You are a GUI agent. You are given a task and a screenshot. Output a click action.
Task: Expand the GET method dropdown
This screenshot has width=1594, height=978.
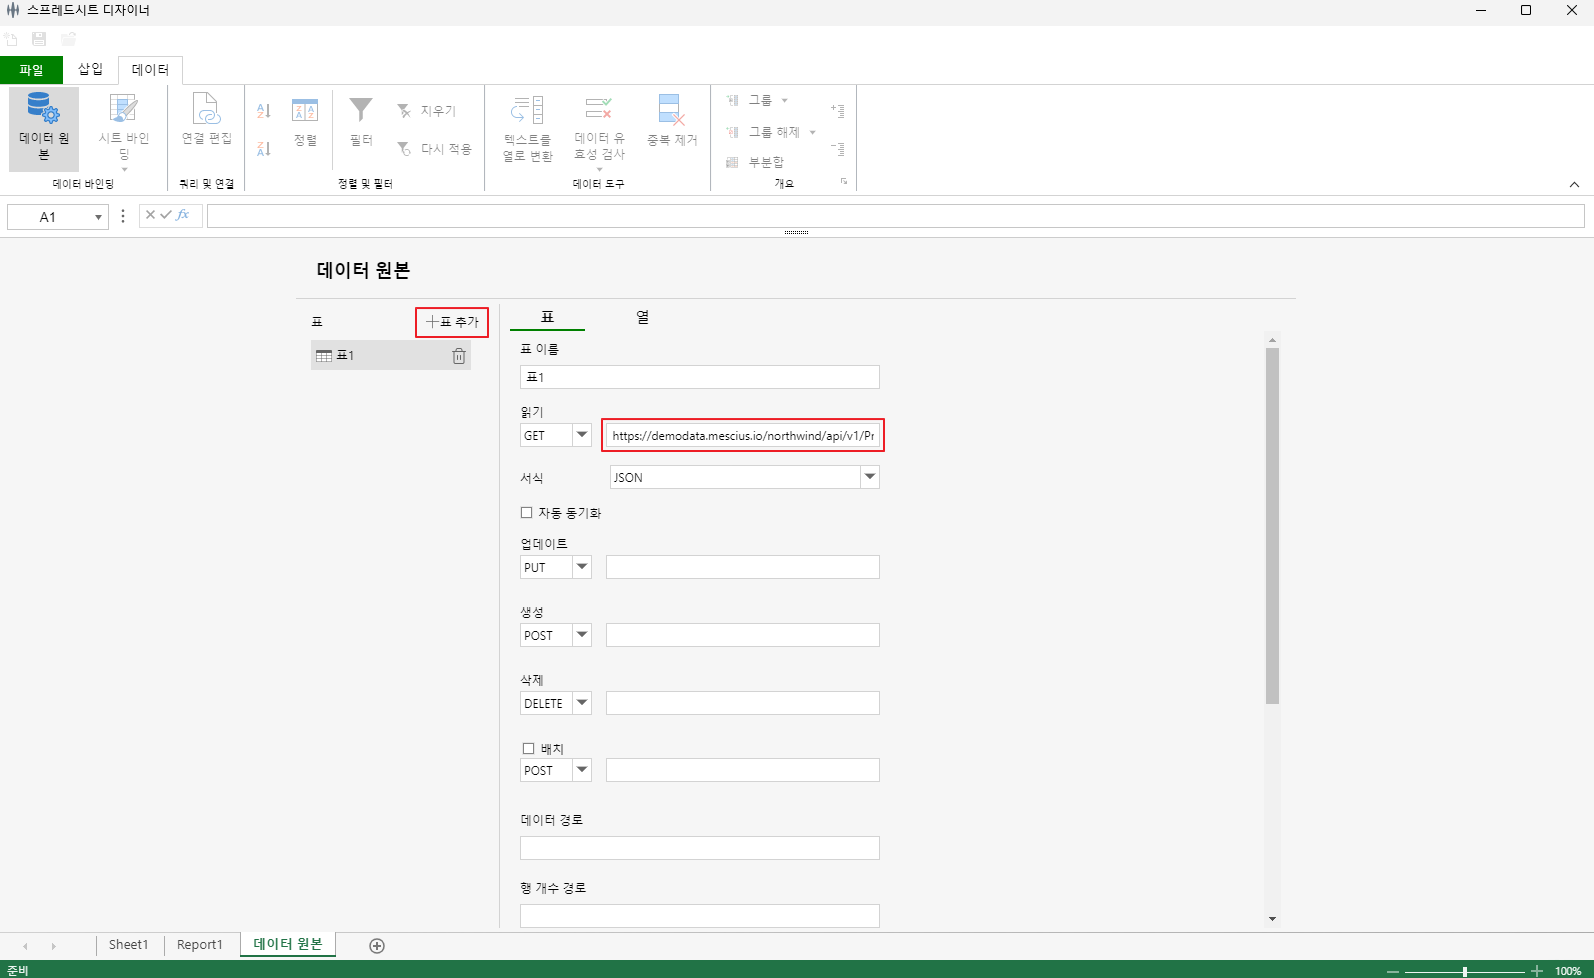point(582,435)
